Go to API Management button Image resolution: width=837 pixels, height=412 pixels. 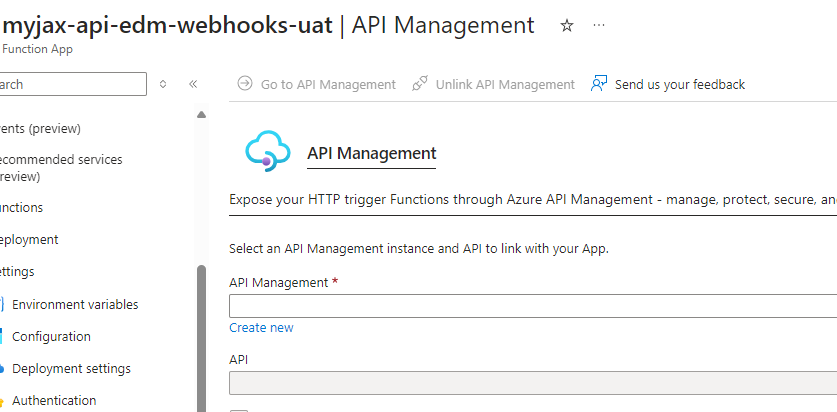(x=317, y=84)
